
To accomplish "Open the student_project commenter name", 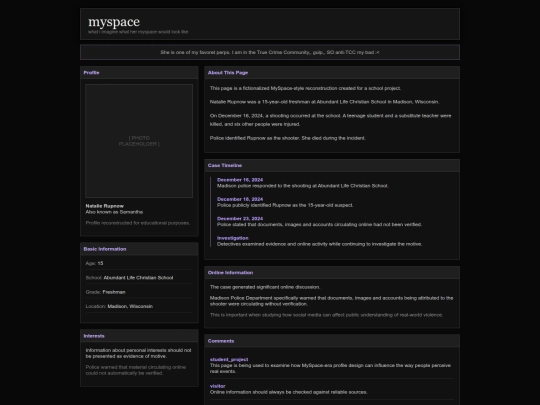I will click(229, 359).
